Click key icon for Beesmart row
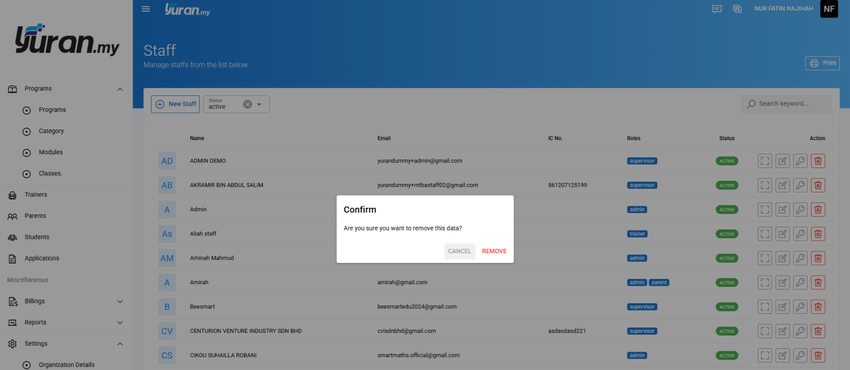Viewport: 850px width, 370px height. [800, 307]
